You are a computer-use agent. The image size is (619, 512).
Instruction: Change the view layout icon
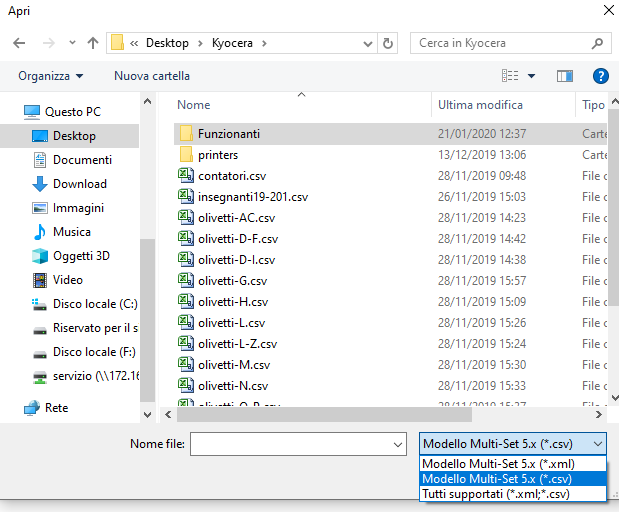point(510,75)
